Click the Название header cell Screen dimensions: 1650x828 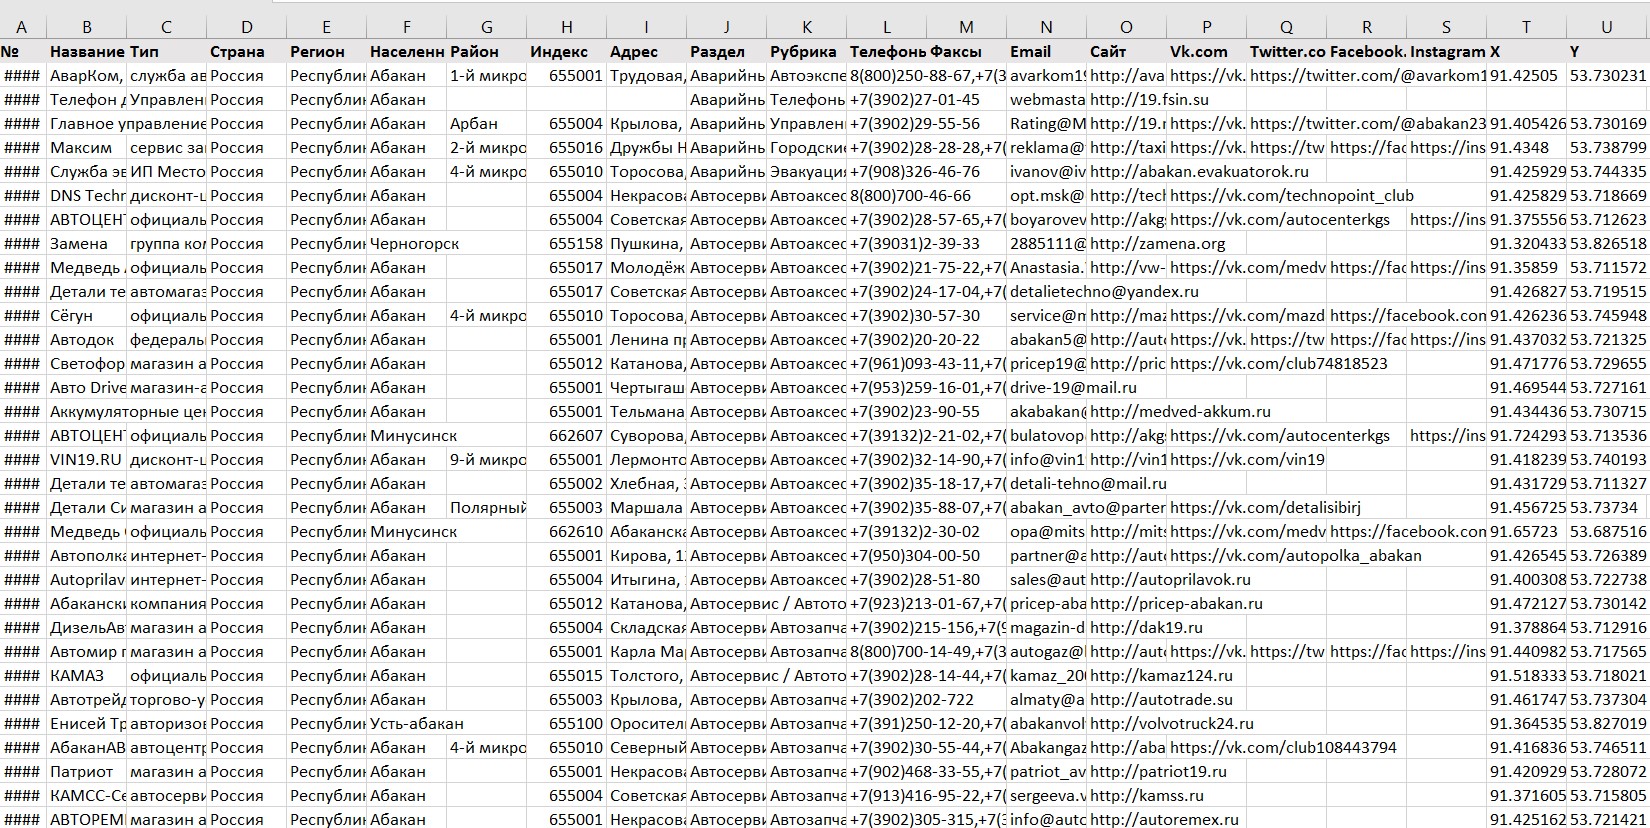[x=86, y=52]
